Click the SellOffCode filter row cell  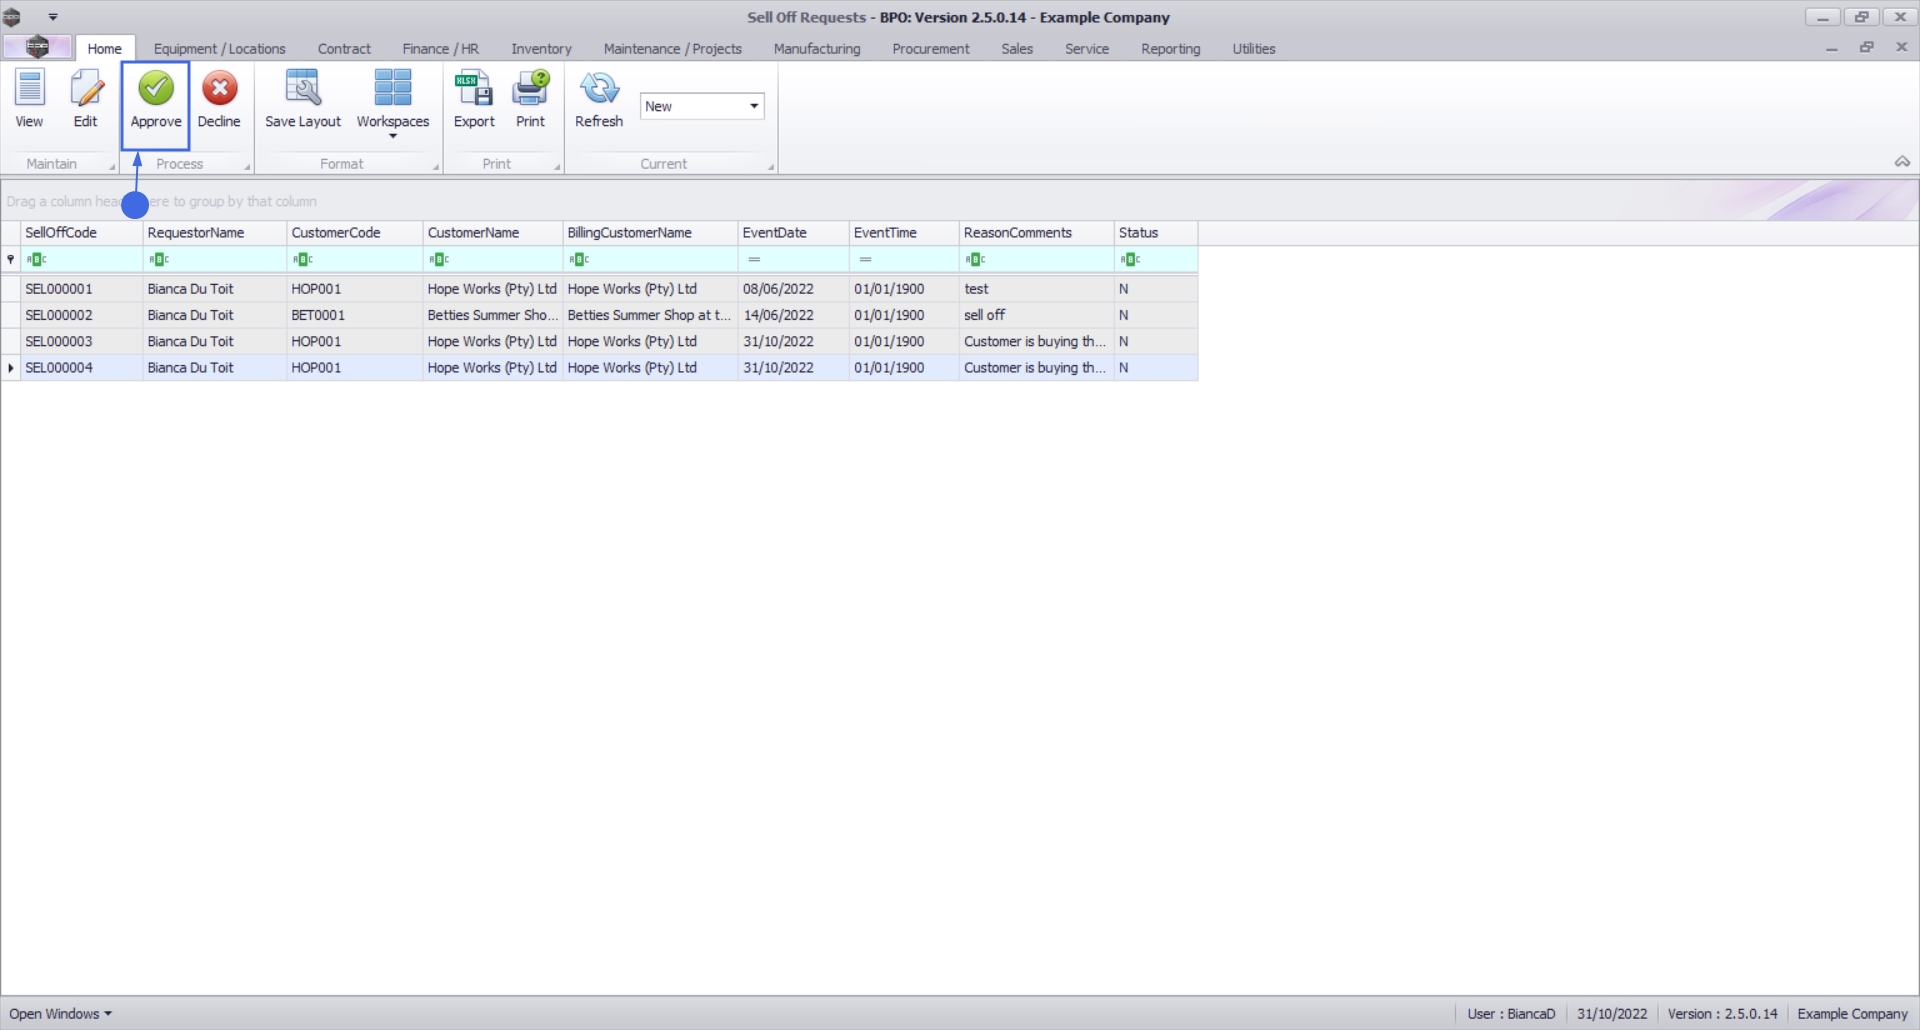(82, 260)
